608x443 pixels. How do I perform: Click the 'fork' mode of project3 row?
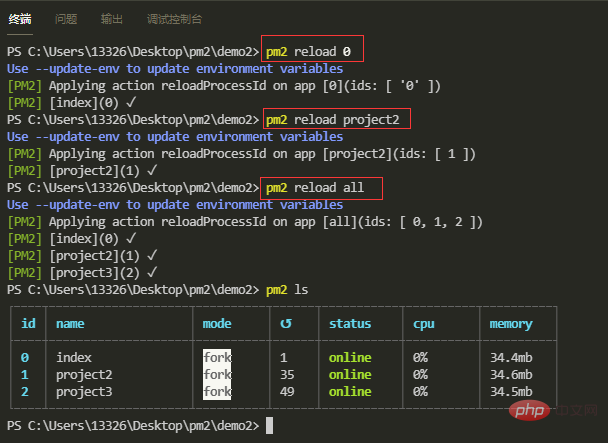pos(217,391)
